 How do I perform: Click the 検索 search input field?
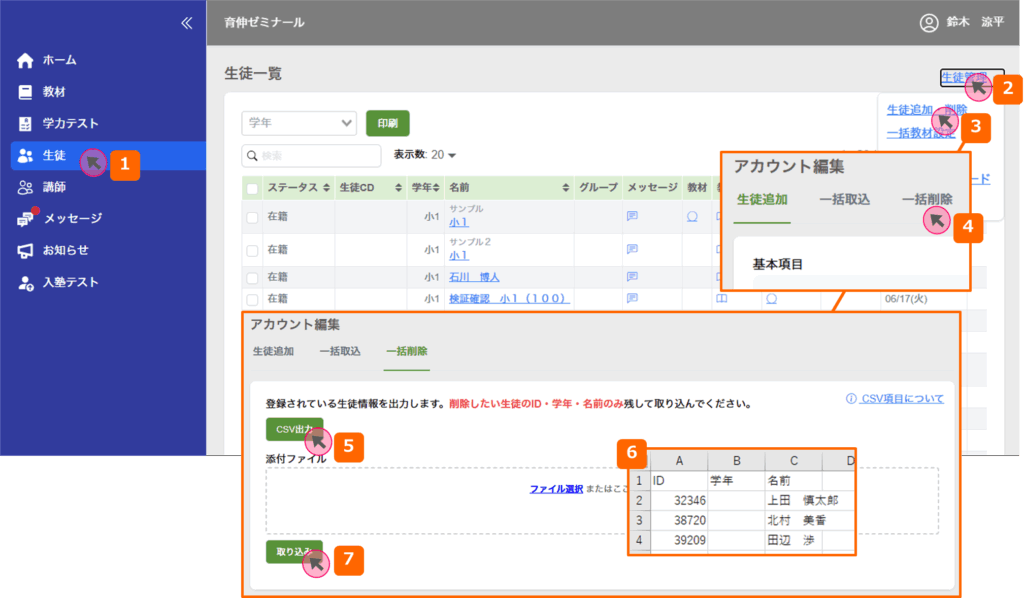[x=312, y=156]
